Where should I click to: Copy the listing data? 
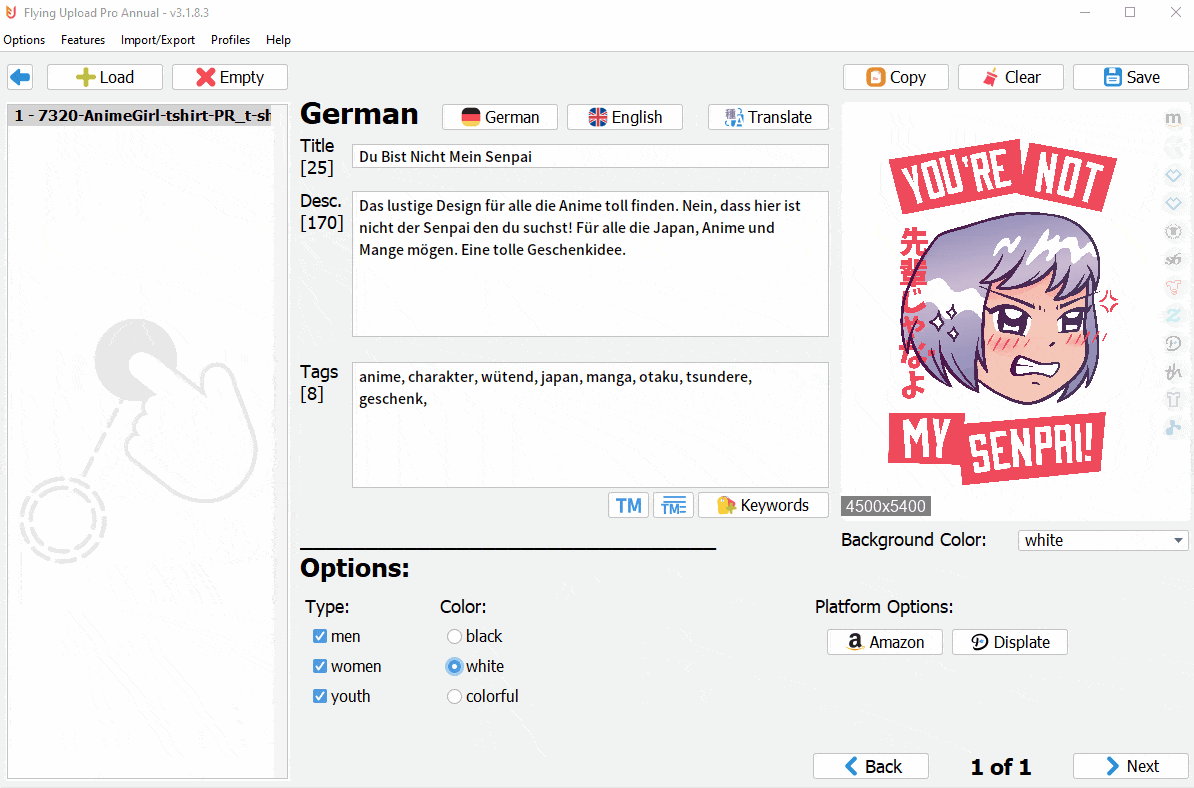click(x=896, y=77)
